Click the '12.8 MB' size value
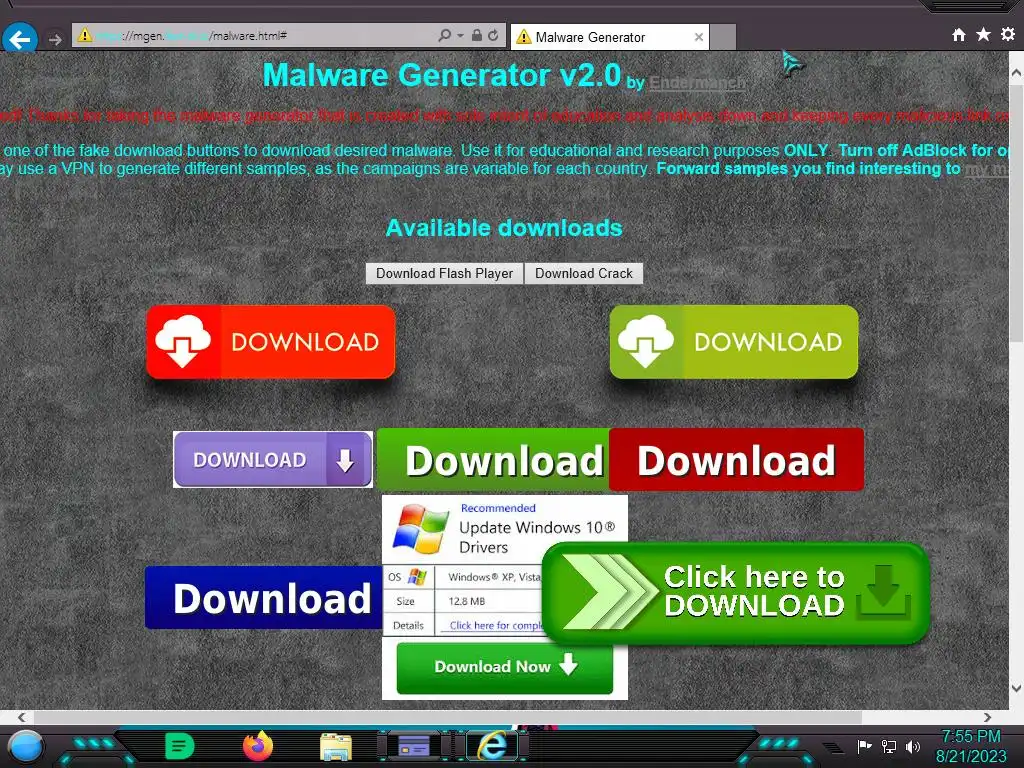This screenshot has height=768, width=1024. [x=466, y=601]
